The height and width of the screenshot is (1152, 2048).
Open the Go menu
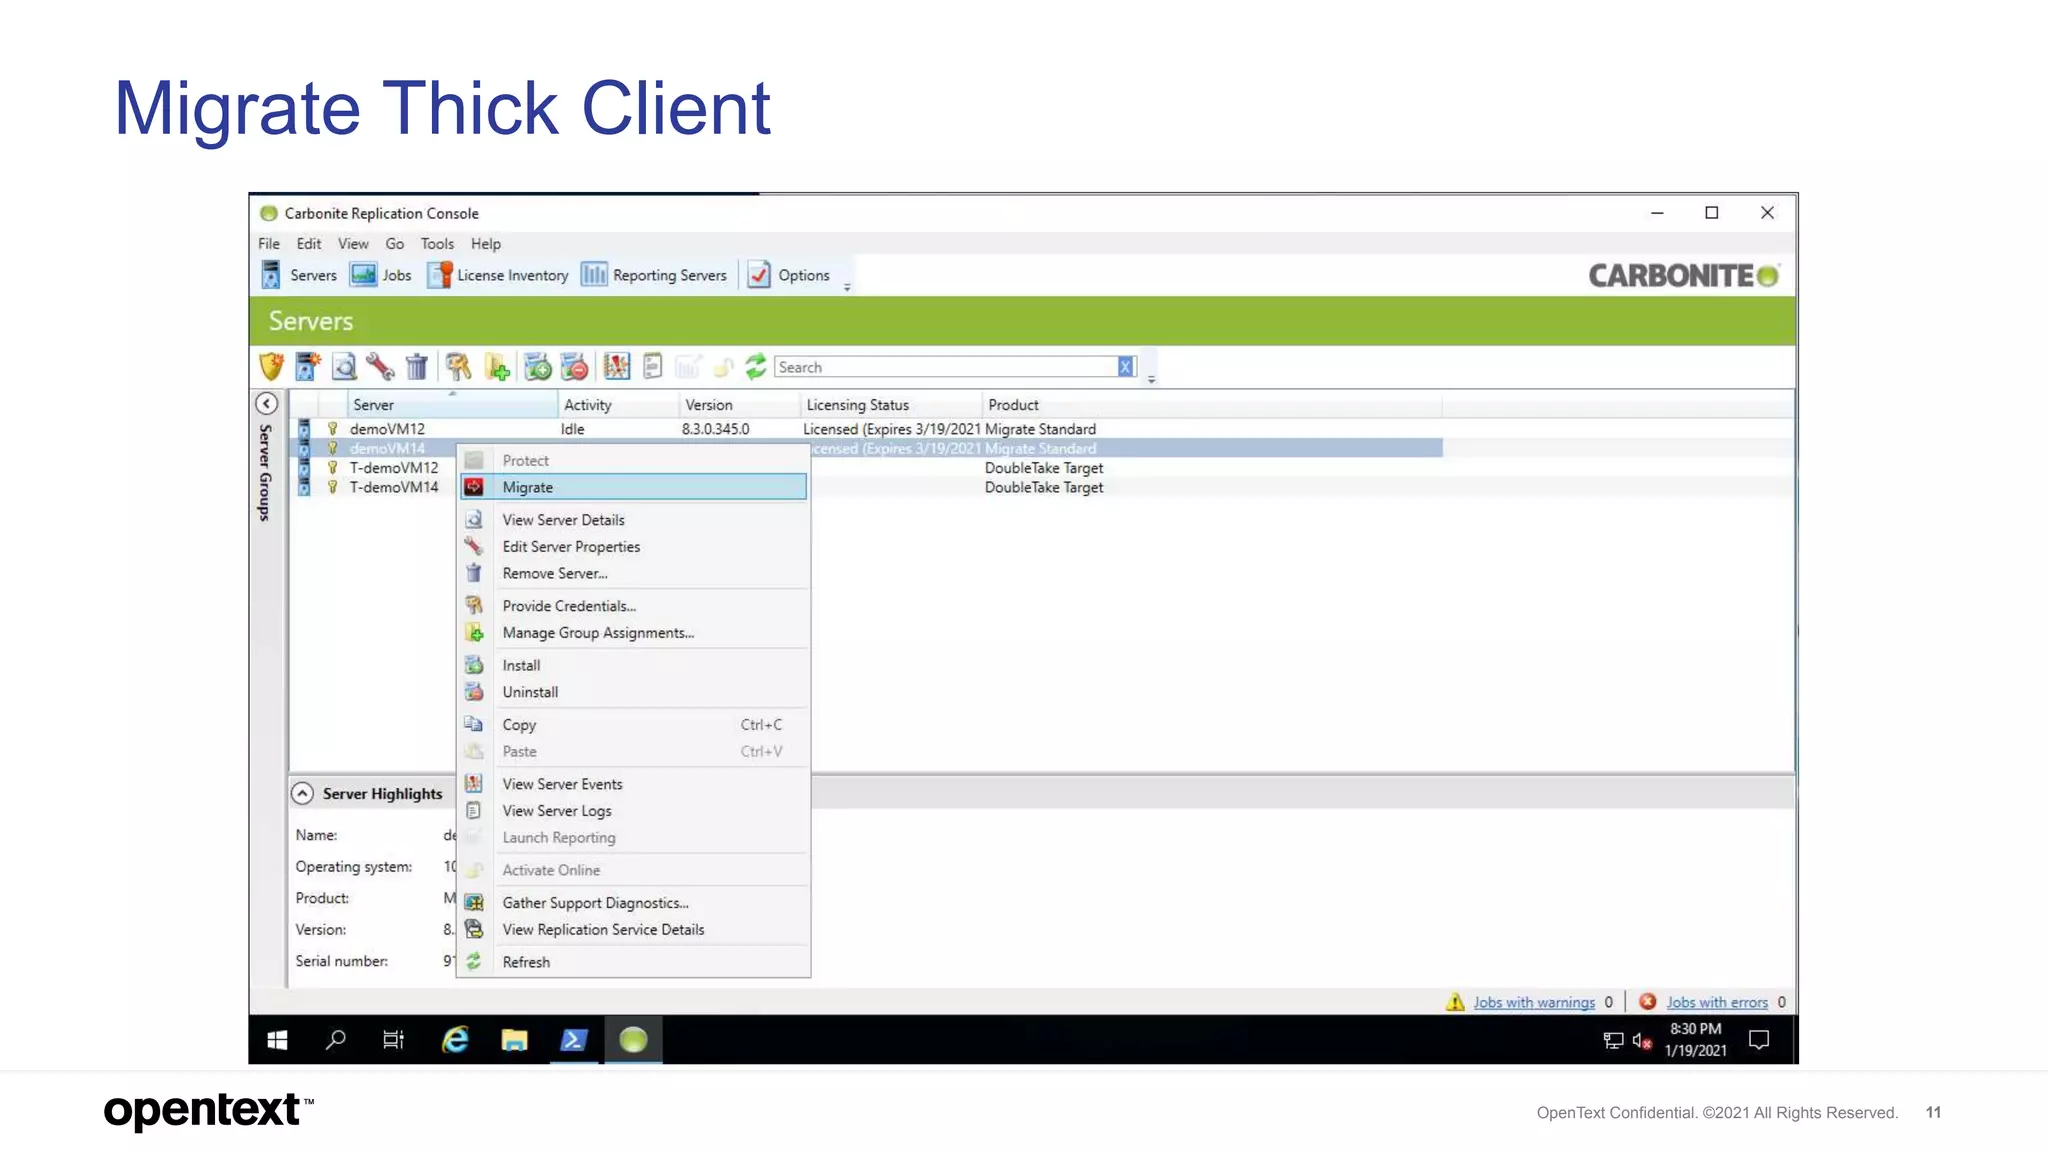pos(395,243)
